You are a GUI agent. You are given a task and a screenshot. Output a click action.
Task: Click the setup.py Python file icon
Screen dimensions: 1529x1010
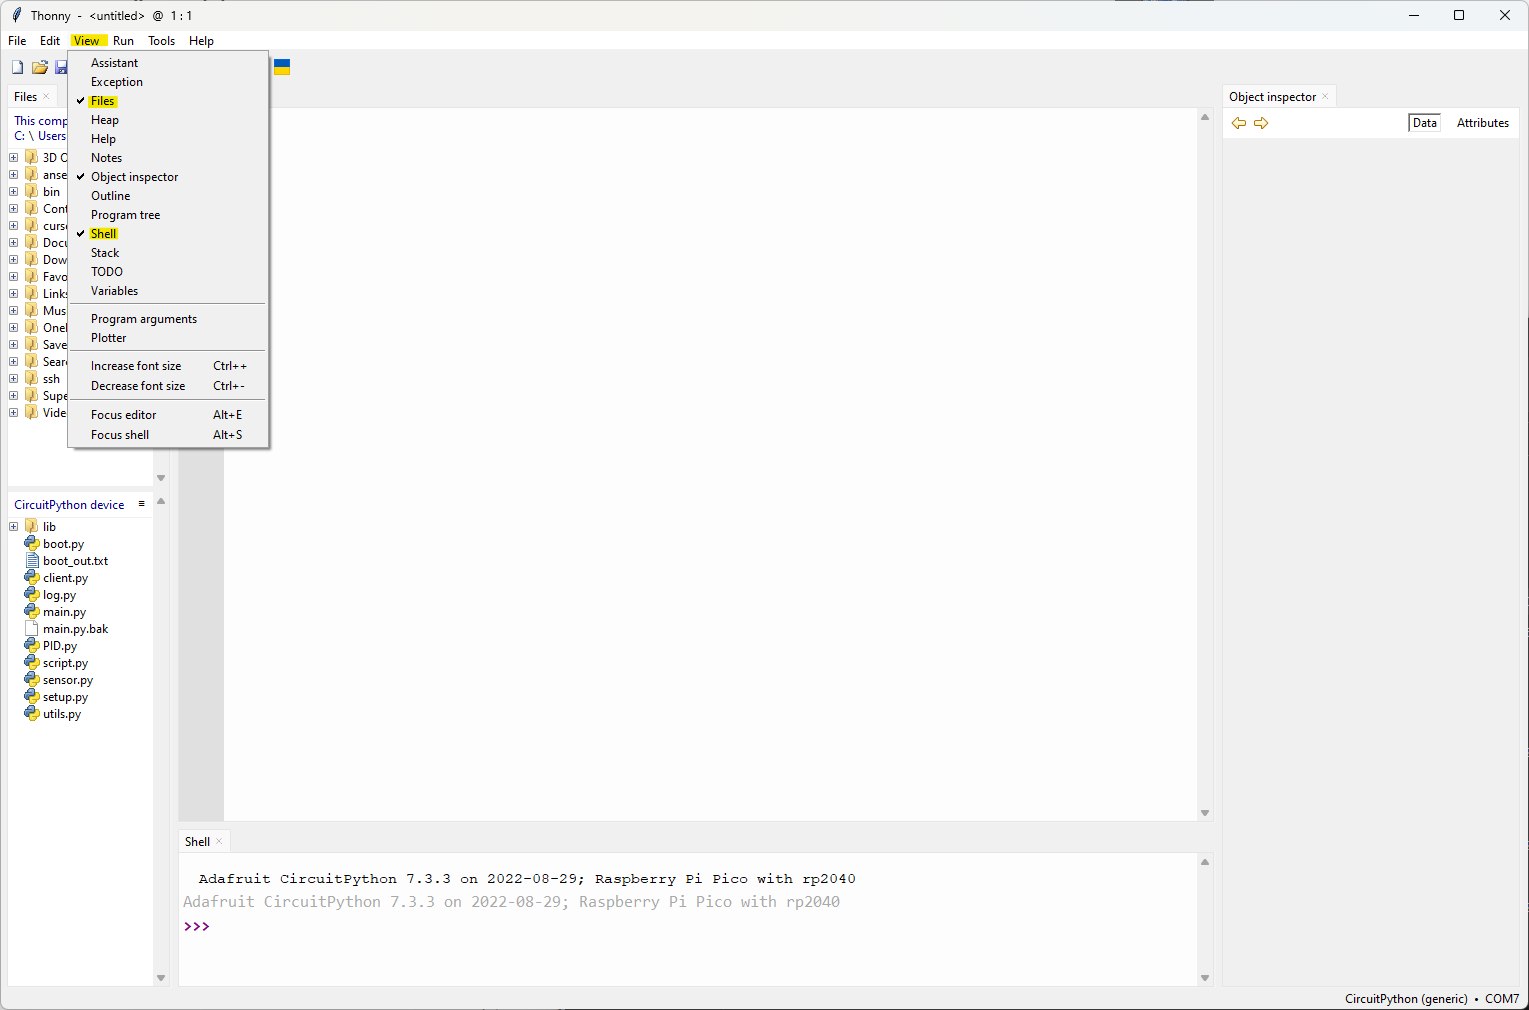pos(32,696)
